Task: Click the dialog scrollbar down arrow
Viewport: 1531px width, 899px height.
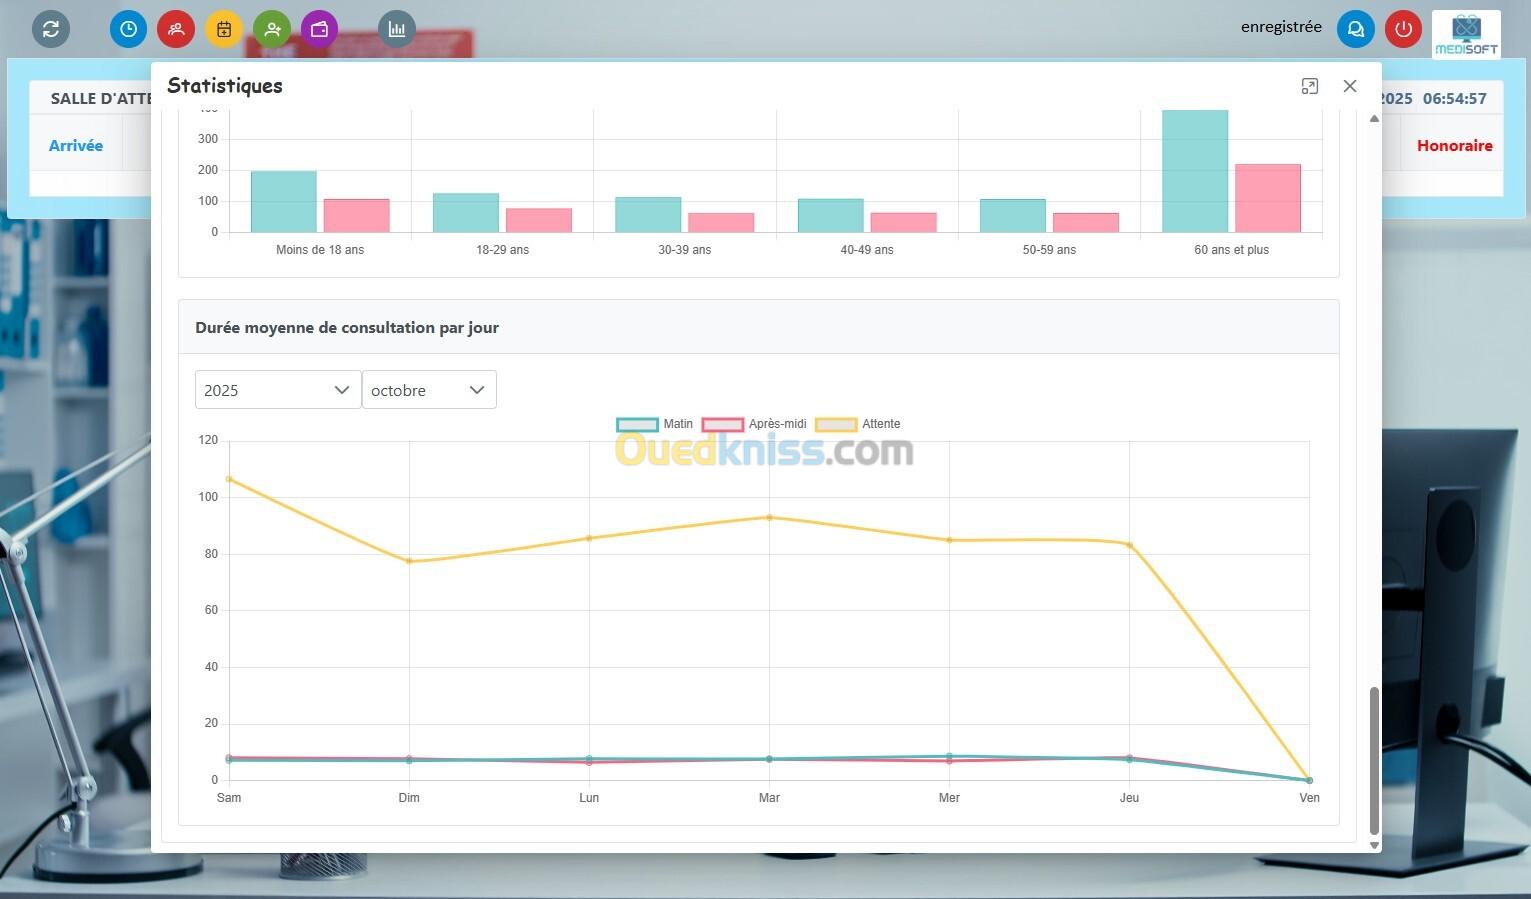Action: (x=1374, y=845)
